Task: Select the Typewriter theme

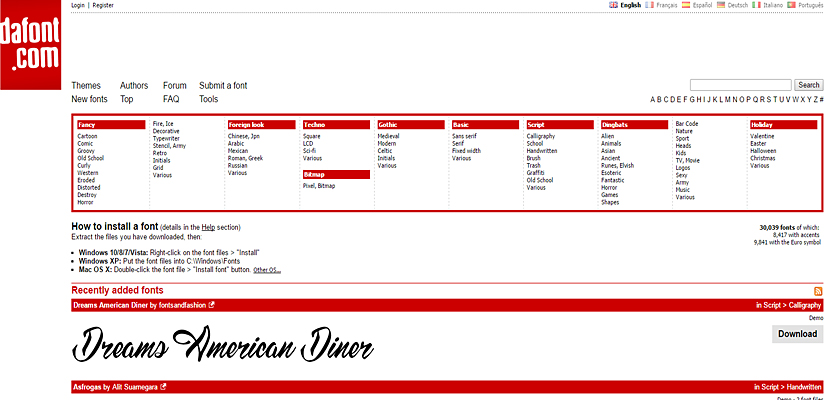Action: point(166,139)
